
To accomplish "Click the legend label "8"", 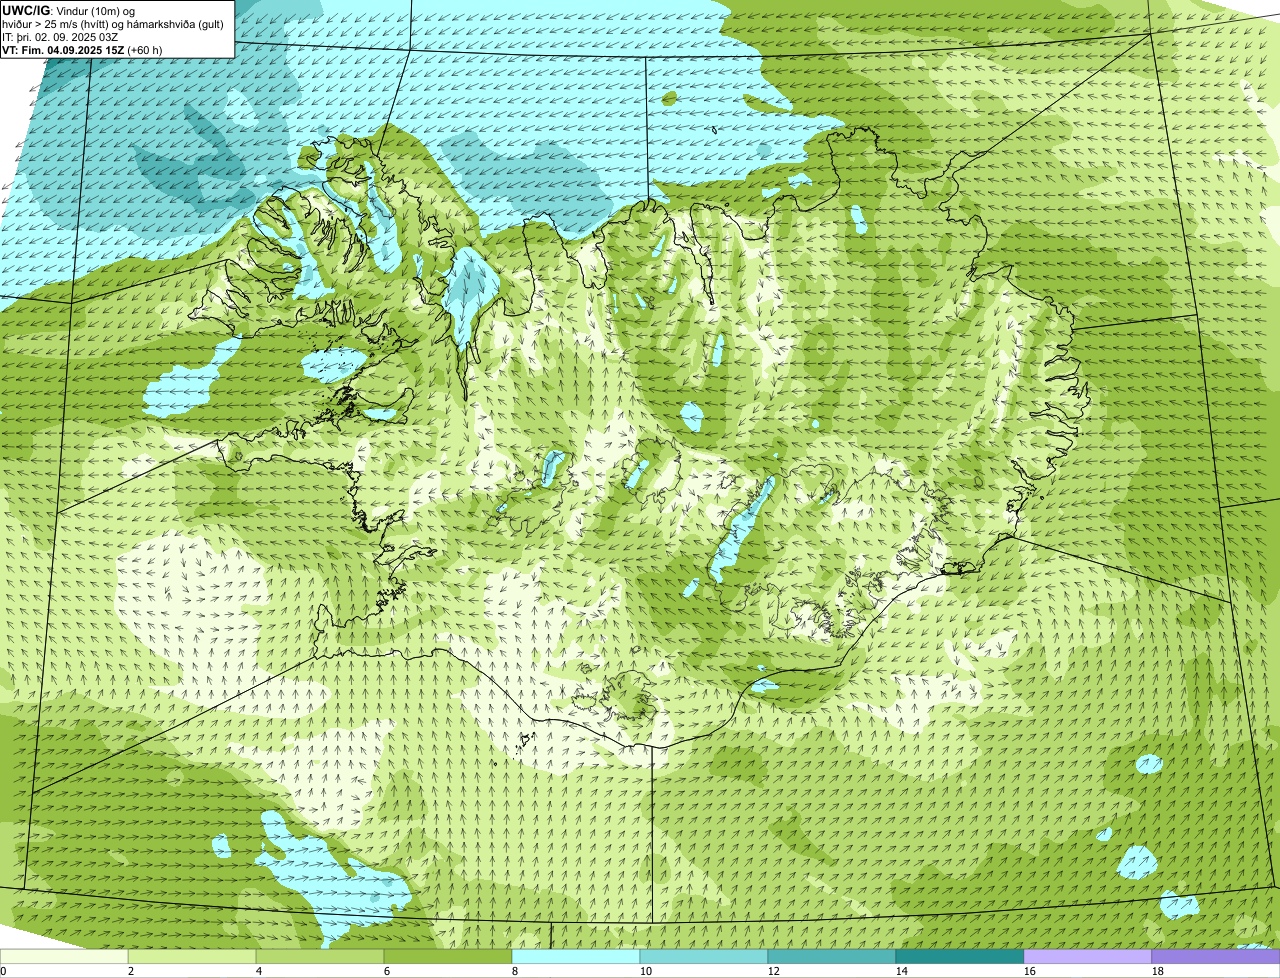I will pos(515,971).
